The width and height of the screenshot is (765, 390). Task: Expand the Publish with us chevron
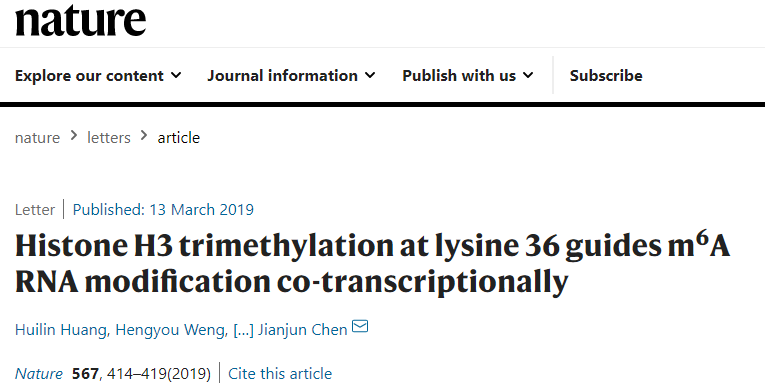coord(528,75)
